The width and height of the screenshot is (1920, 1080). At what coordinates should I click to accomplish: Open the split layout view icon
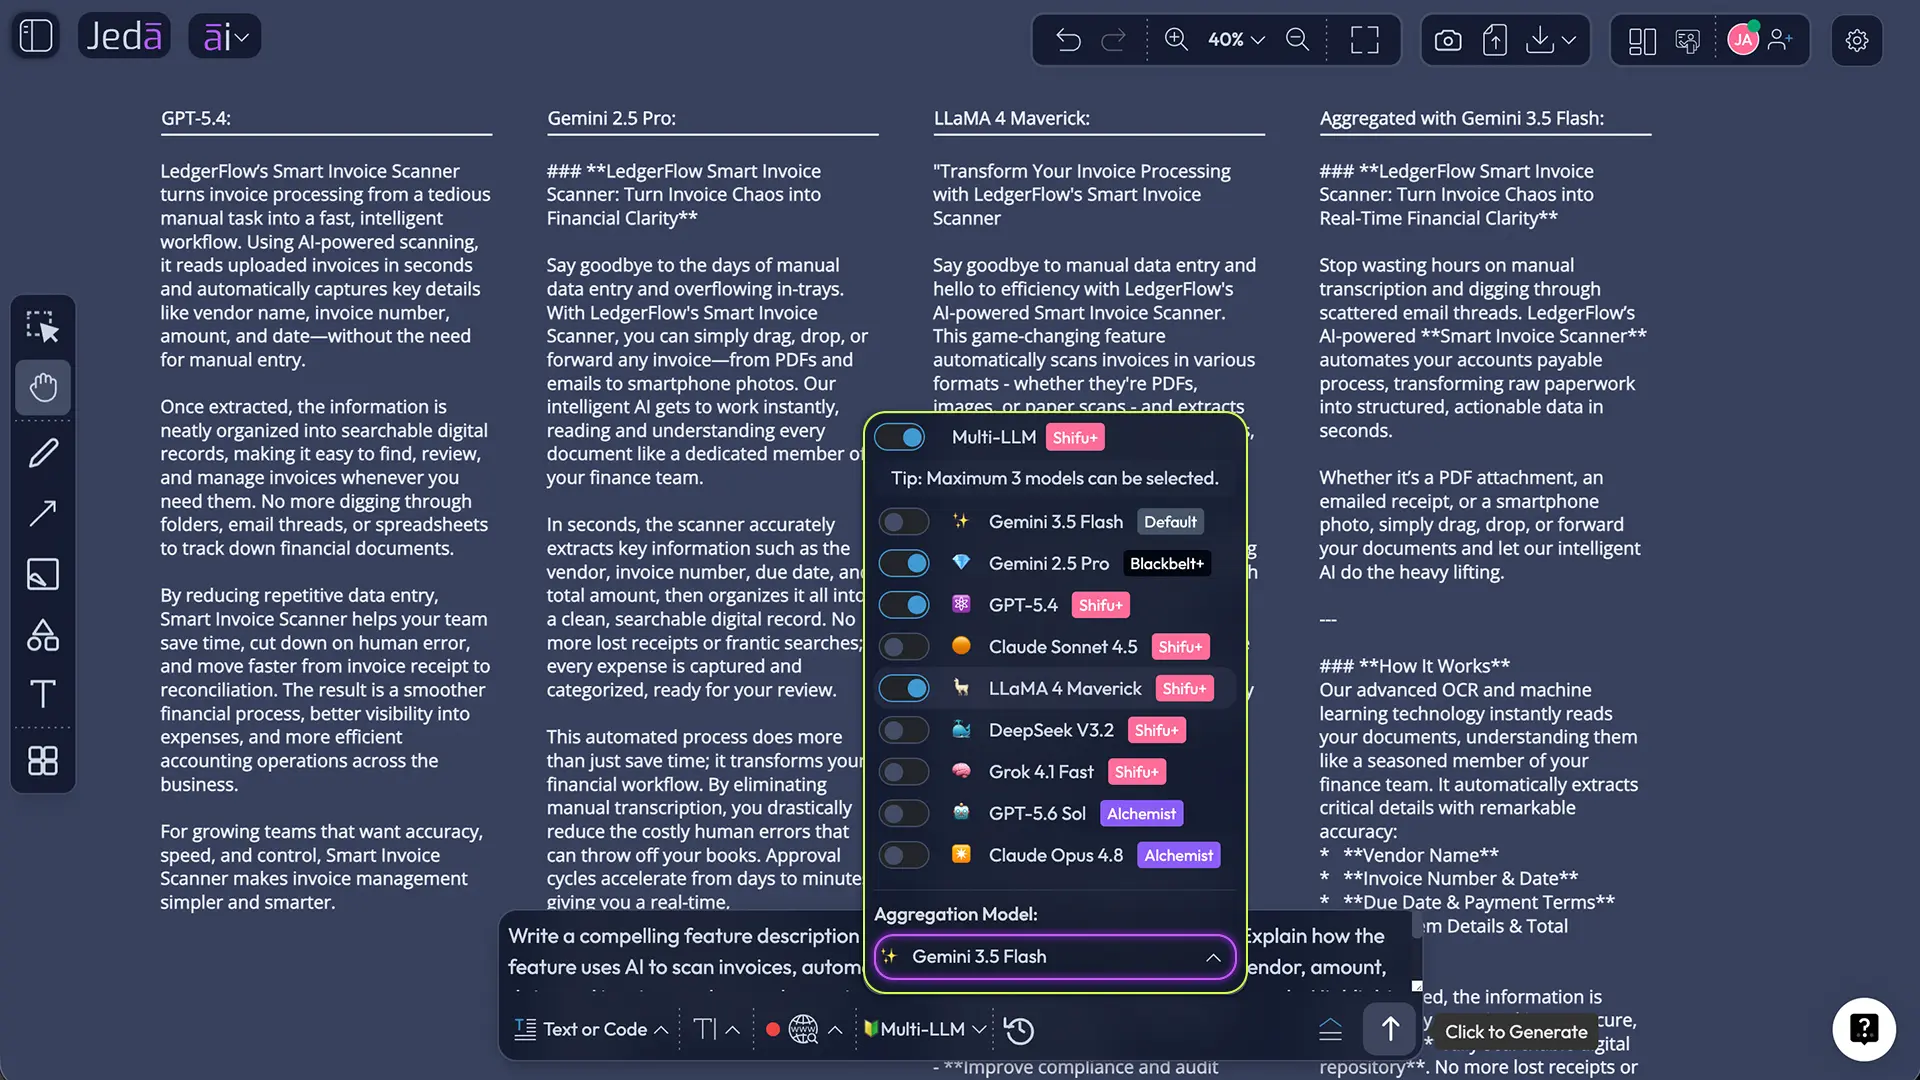point(1642,40)
